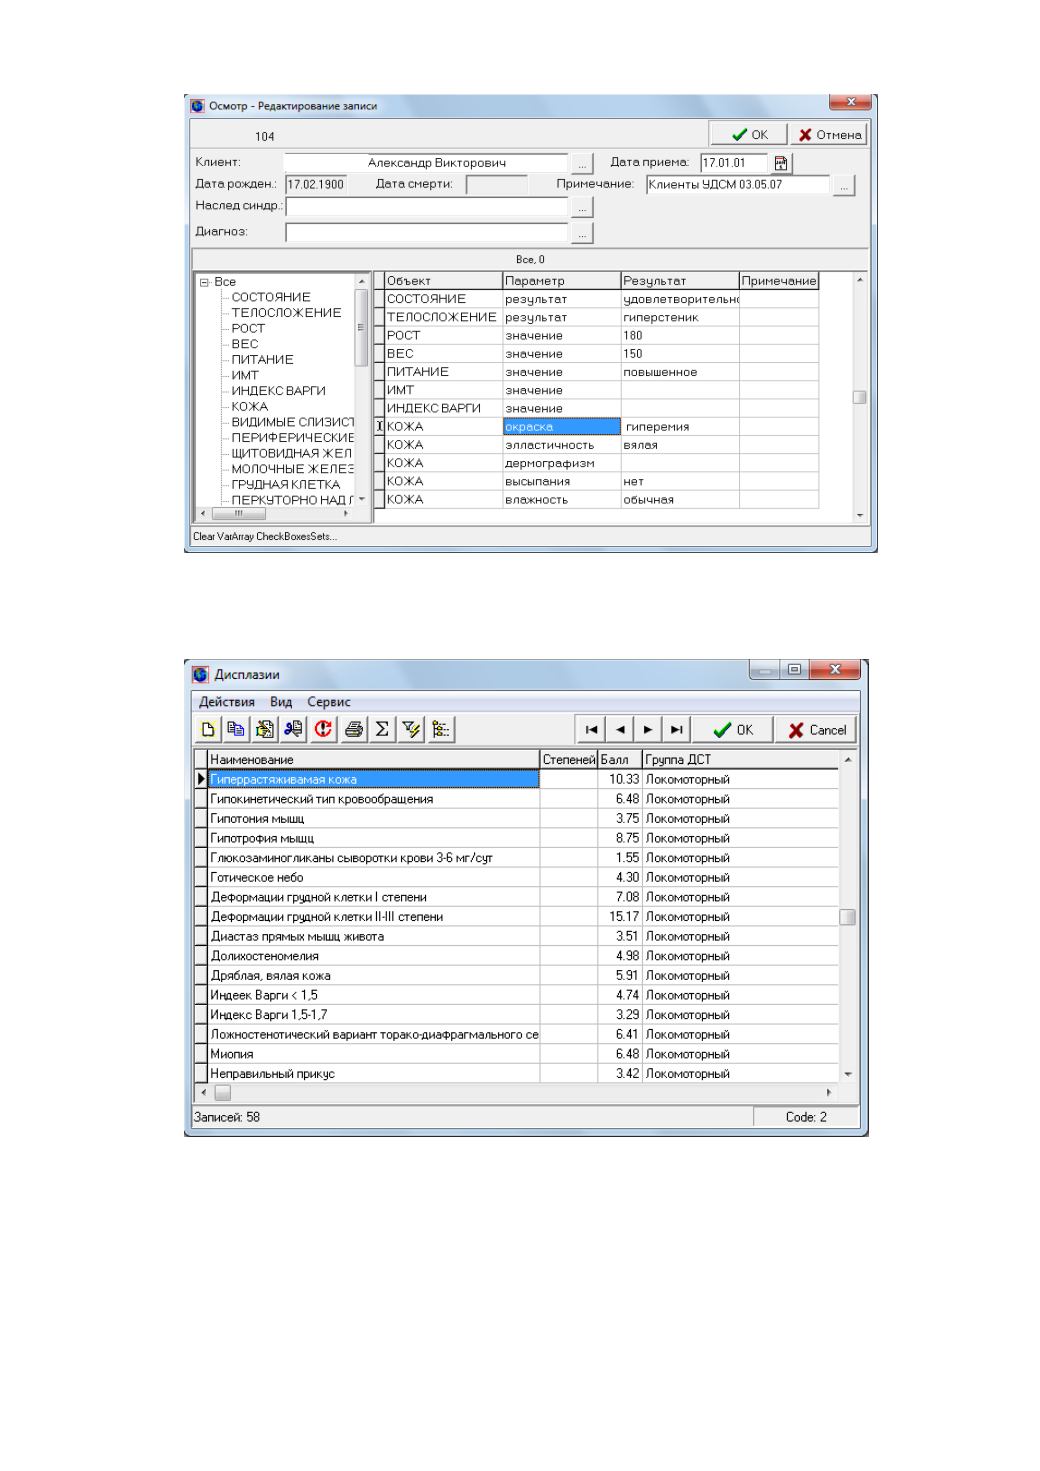Click the Наслед синдр input field
1040x1471 pixels.
point(427,207)
